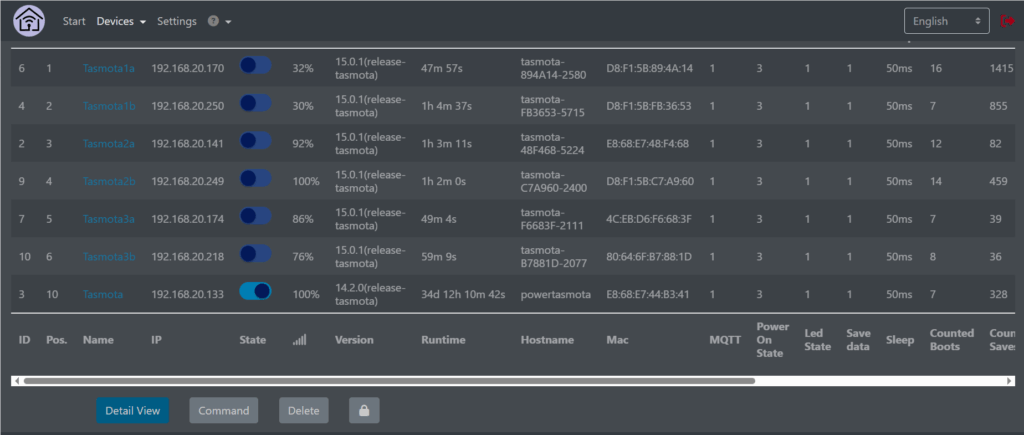Toggle power state for Tasmota3a

click(x=255, y=216)
